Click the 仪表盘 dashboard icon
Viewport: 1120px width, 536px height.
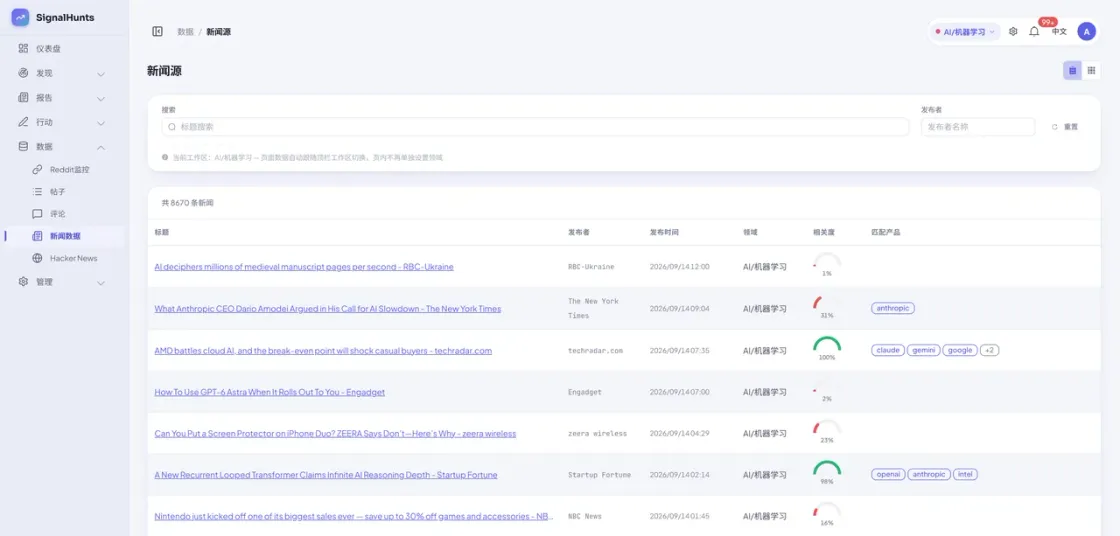click(23, 49)
